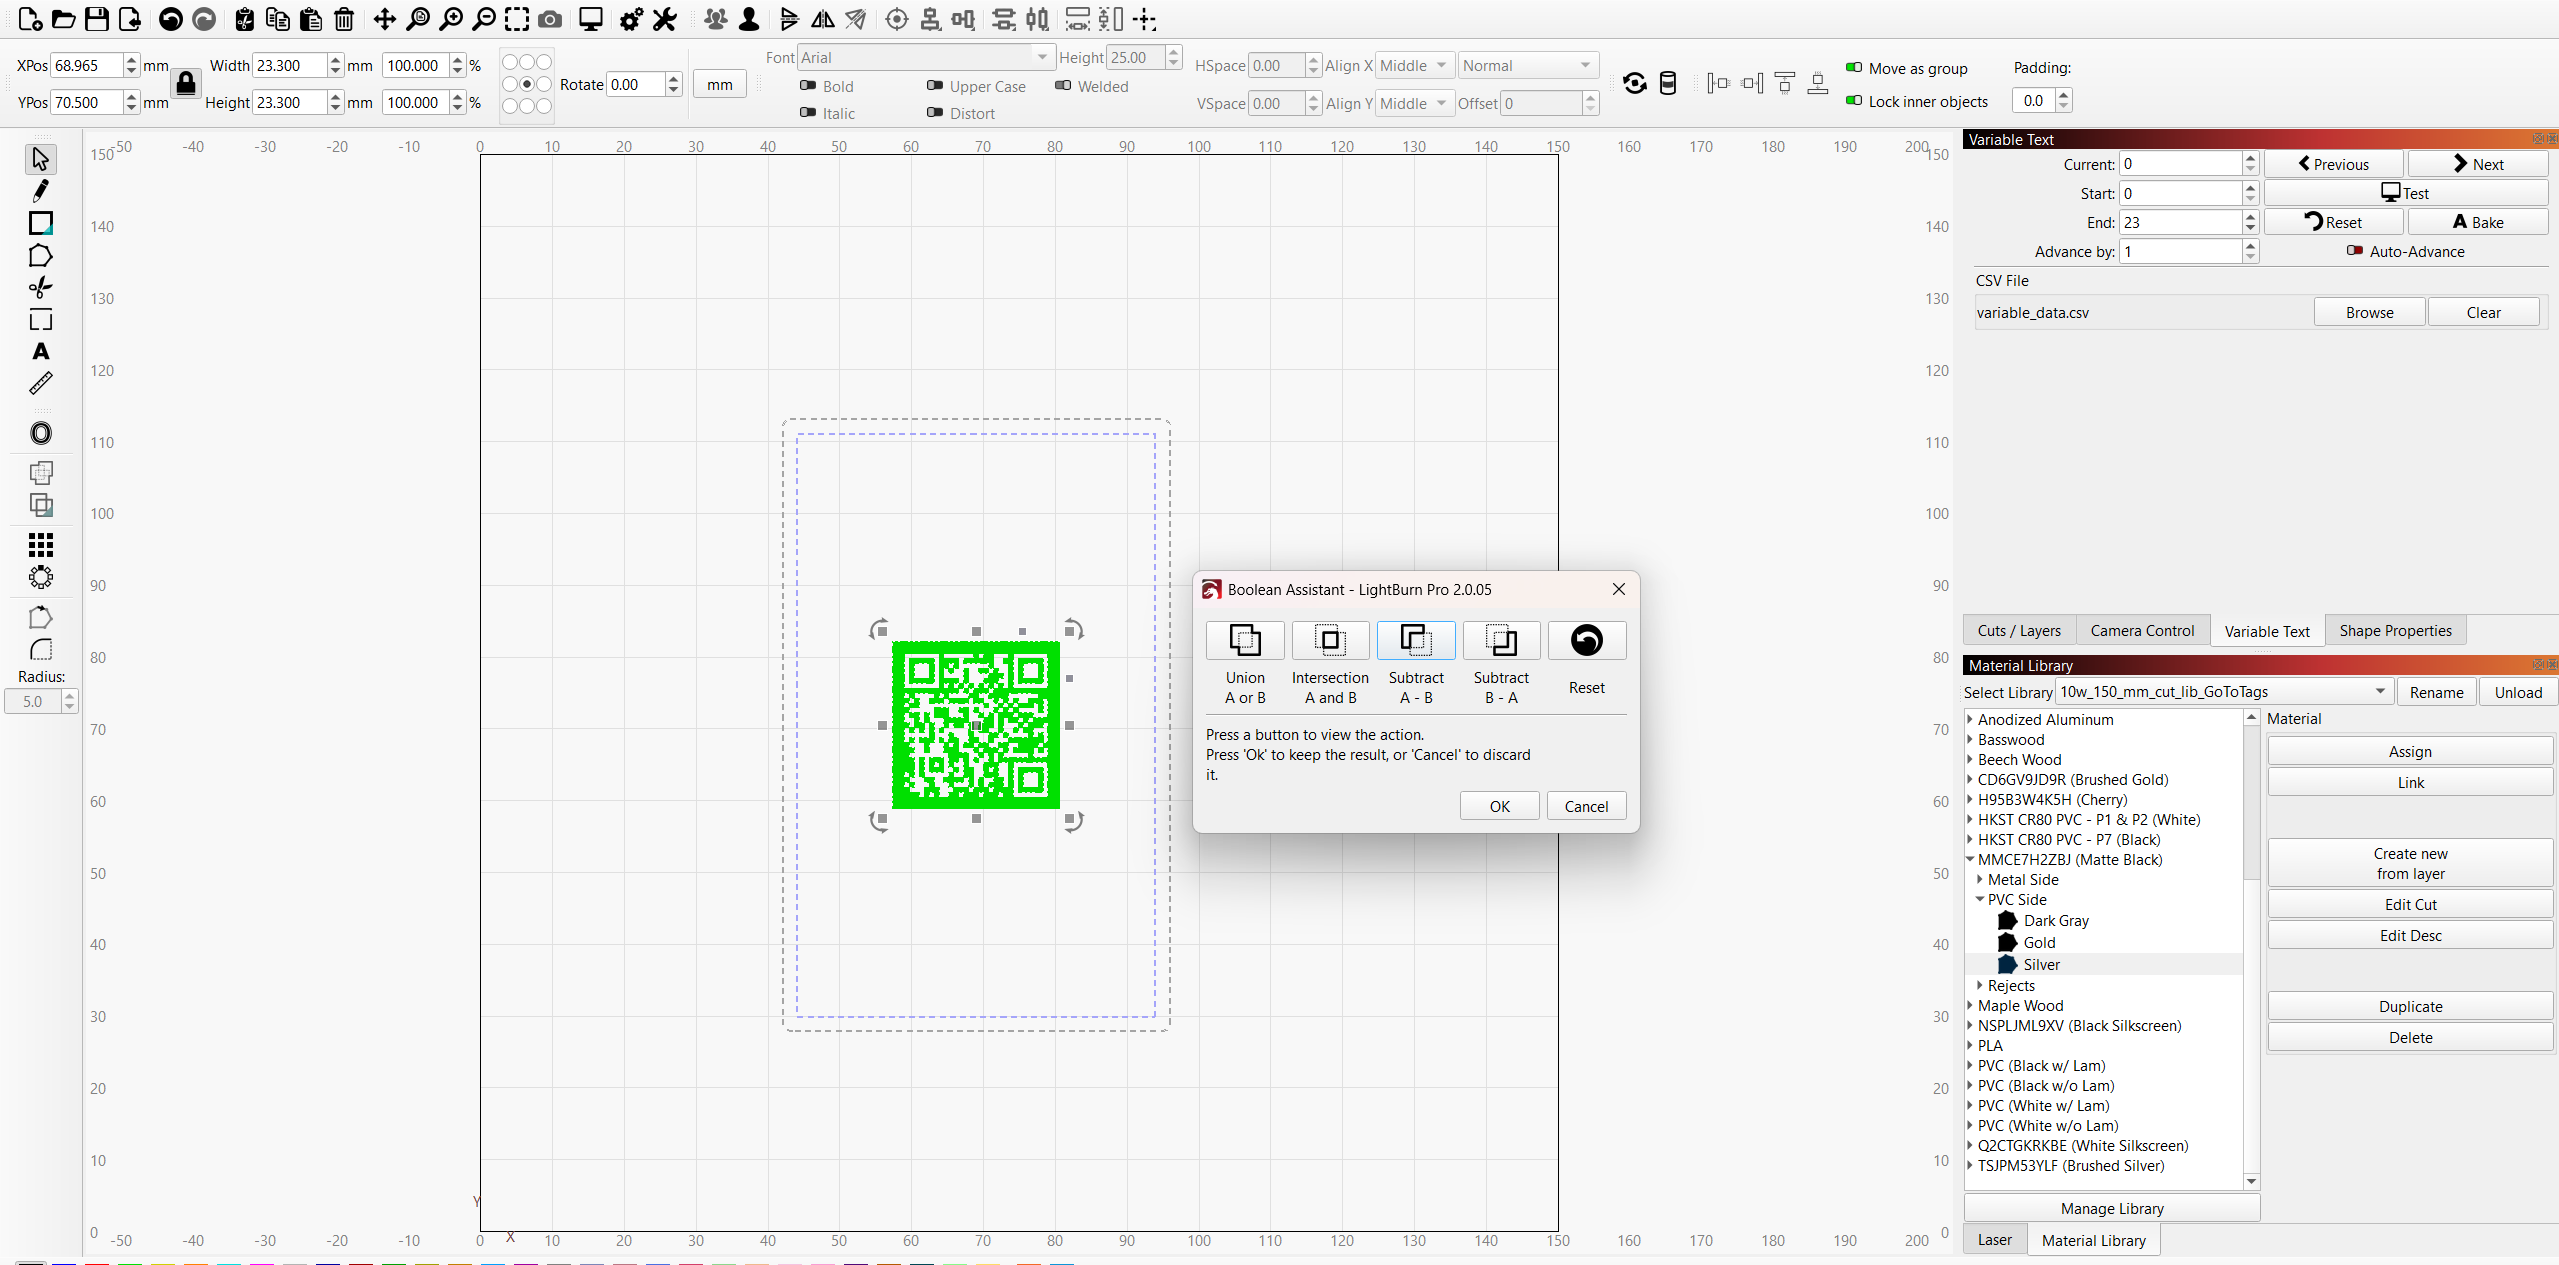Open the Font dropdown

[x=925, y=57]
